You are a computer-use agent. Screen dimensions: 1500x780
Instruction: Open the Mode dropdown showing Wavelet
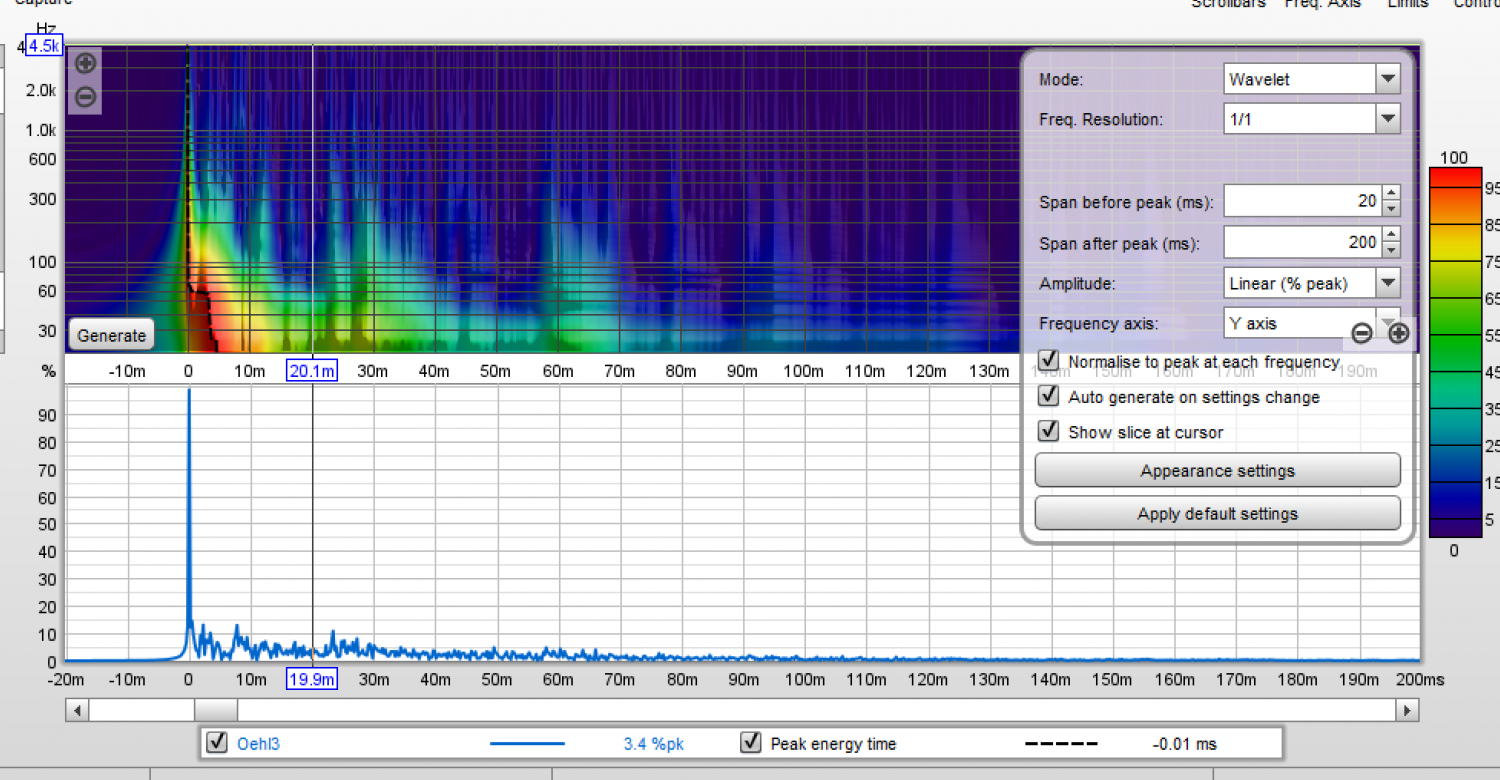pos(1311,79)
